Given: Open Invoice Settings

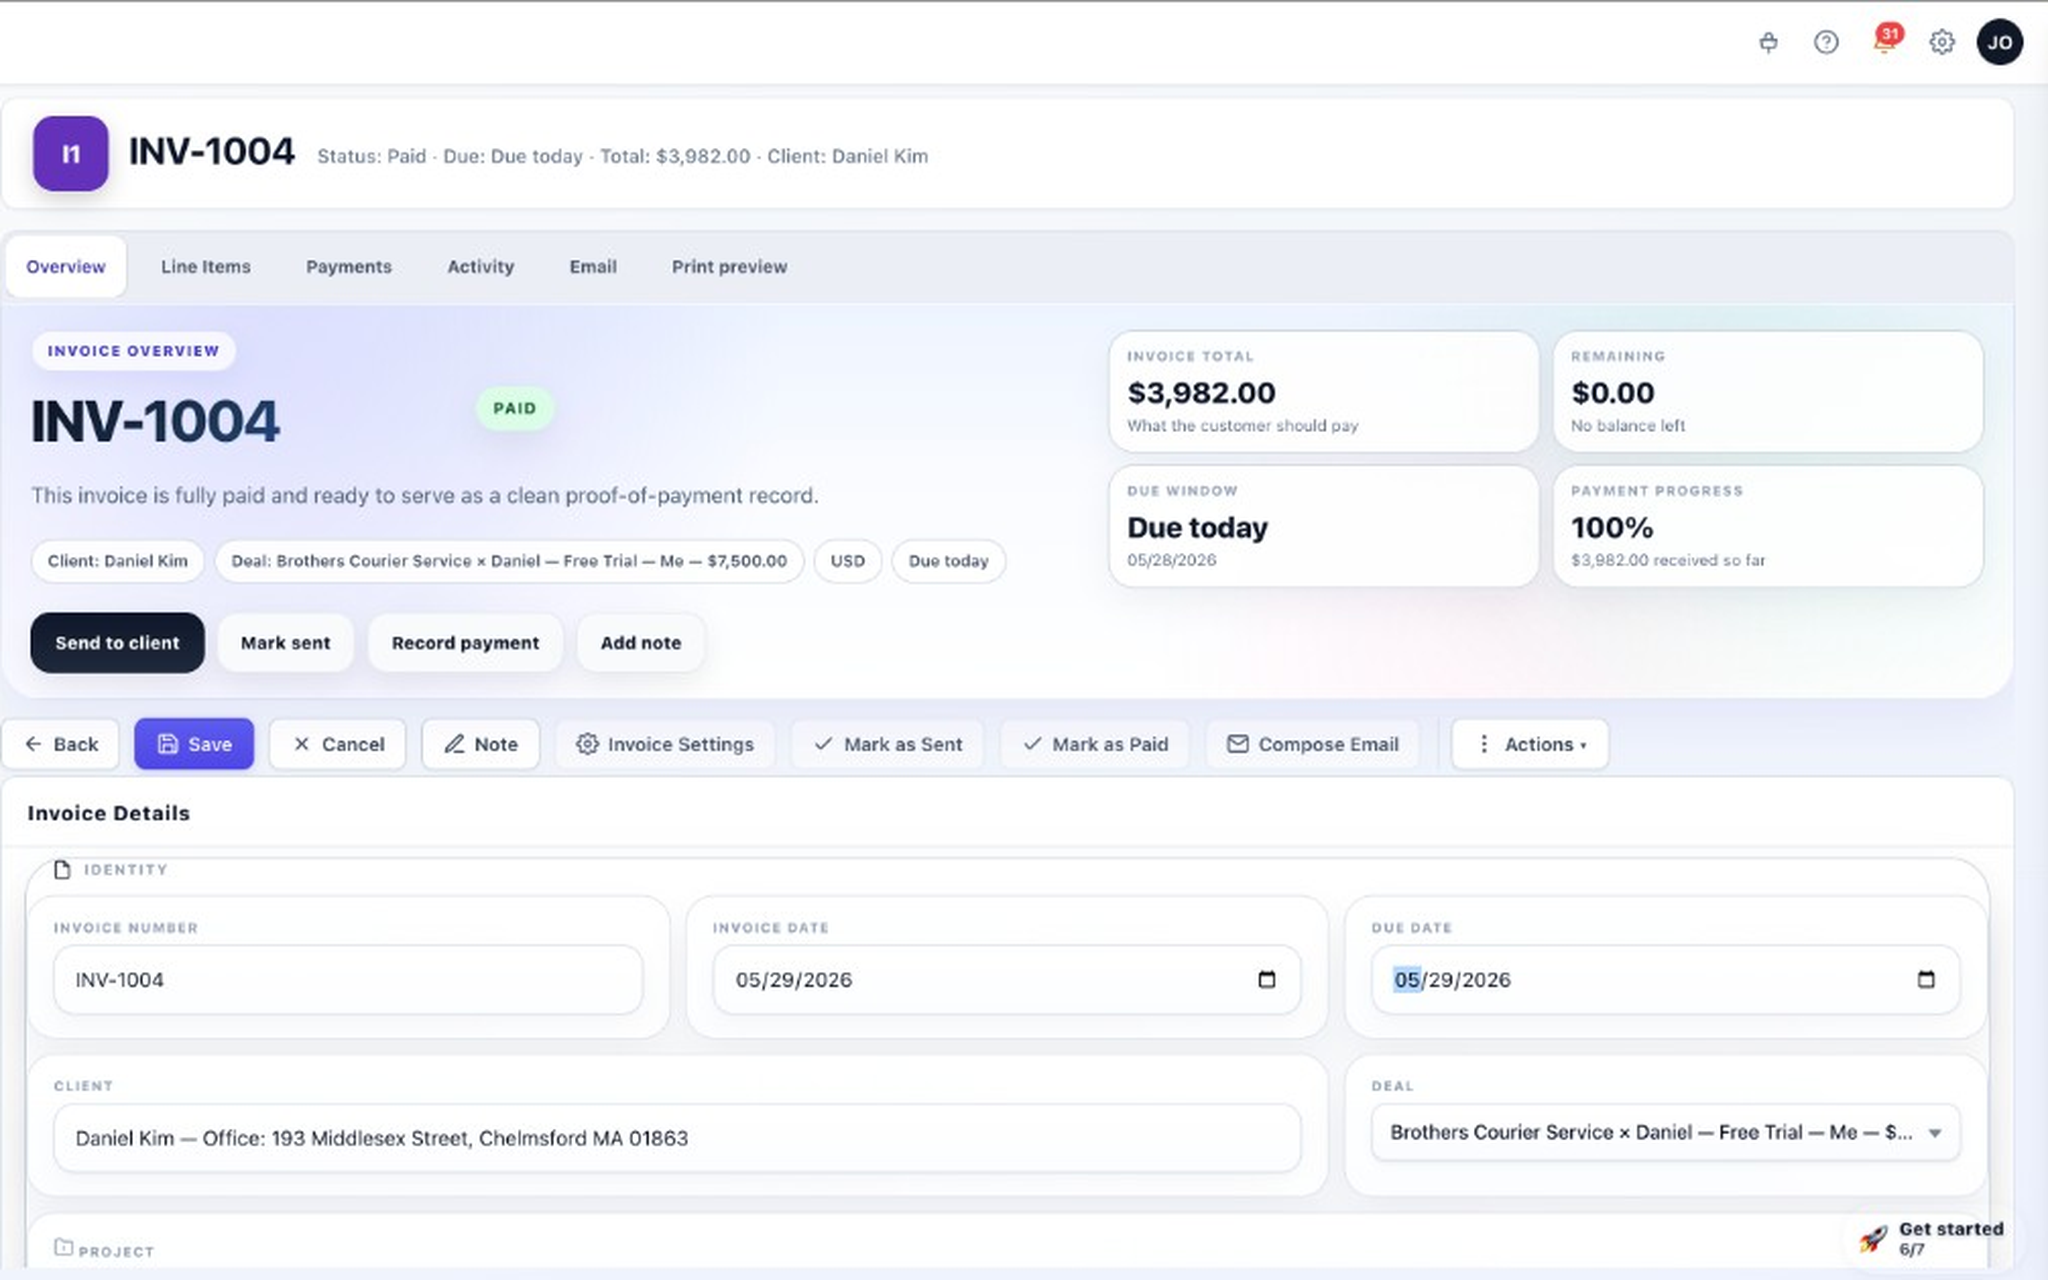Looking at the screenshot, I should [x=665, y=744].
